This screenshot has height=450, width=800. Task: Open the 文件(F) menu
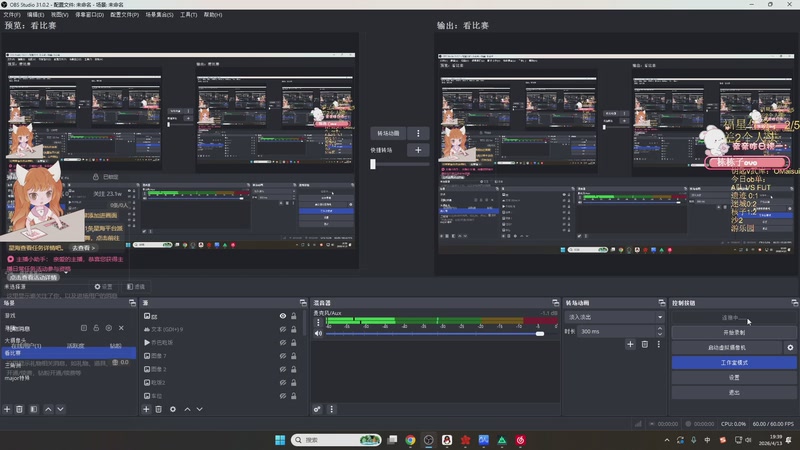(x=12, y=15)
